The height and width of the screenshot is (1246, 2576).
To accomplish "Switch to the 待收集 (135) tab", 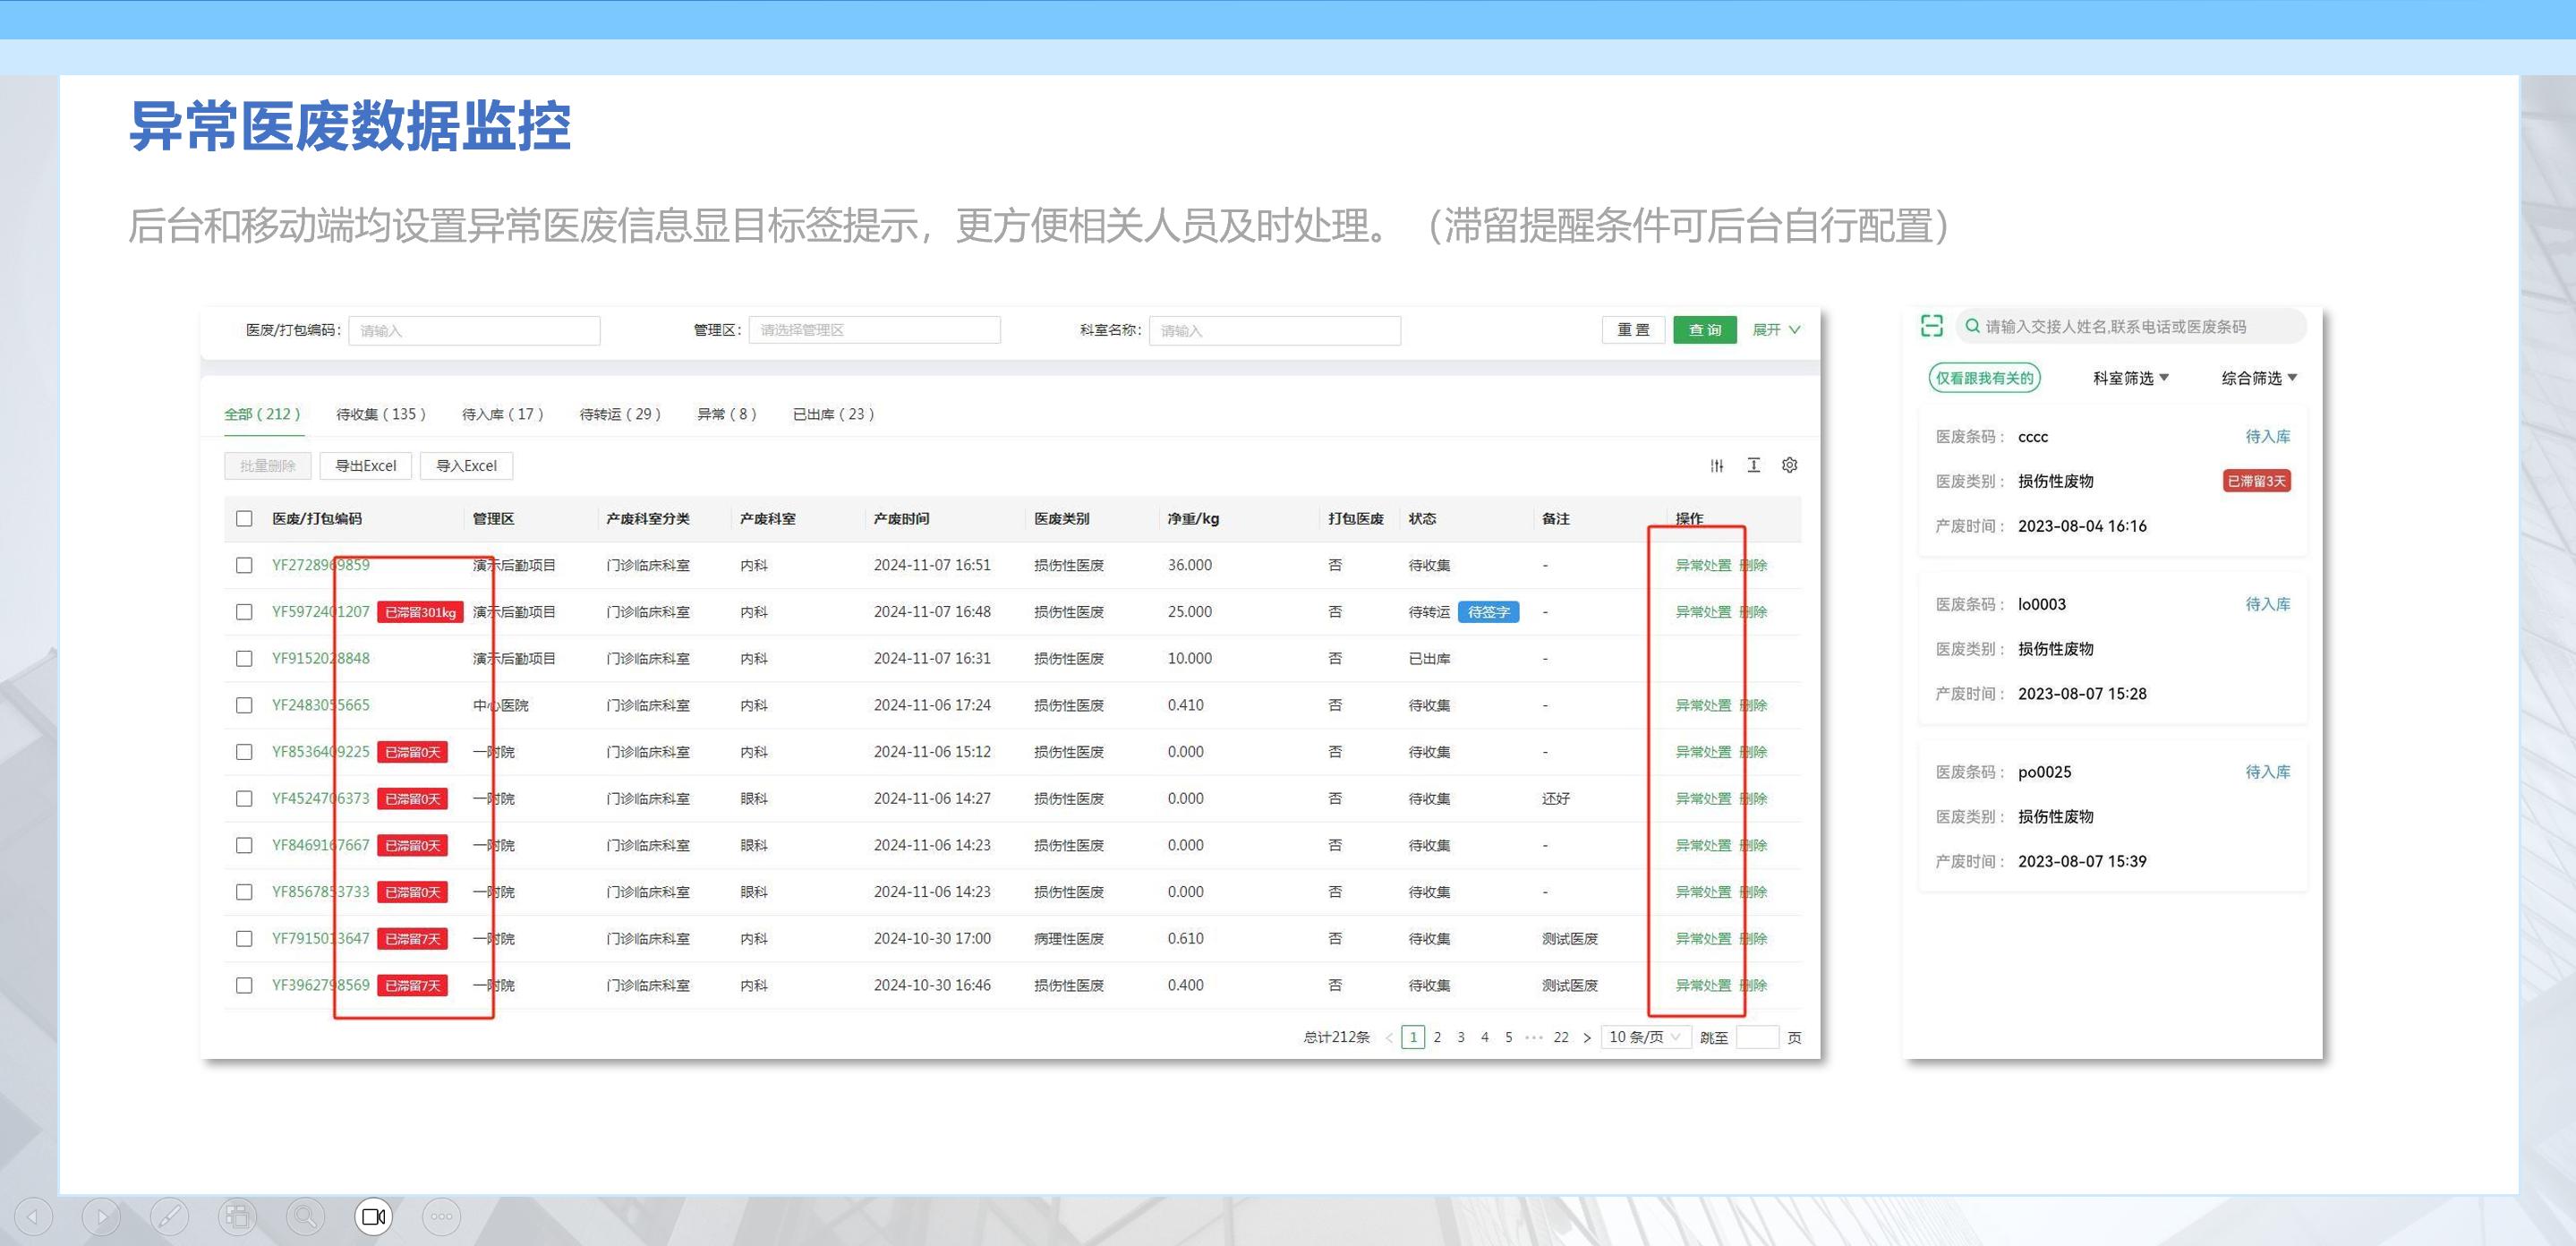I will coord(381,414).
